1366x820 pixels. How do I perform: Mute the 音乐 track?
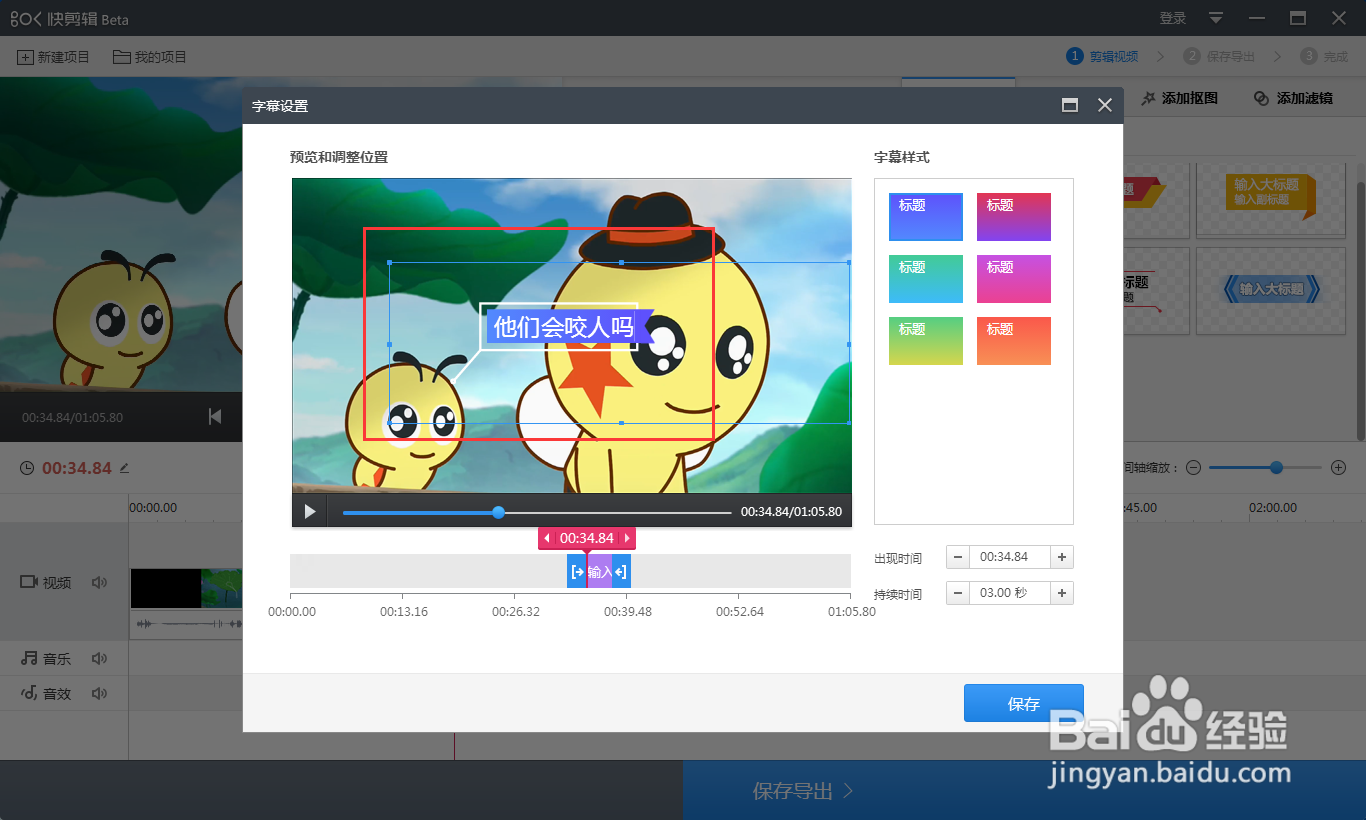pyautogui.click(x=99, y=658)
